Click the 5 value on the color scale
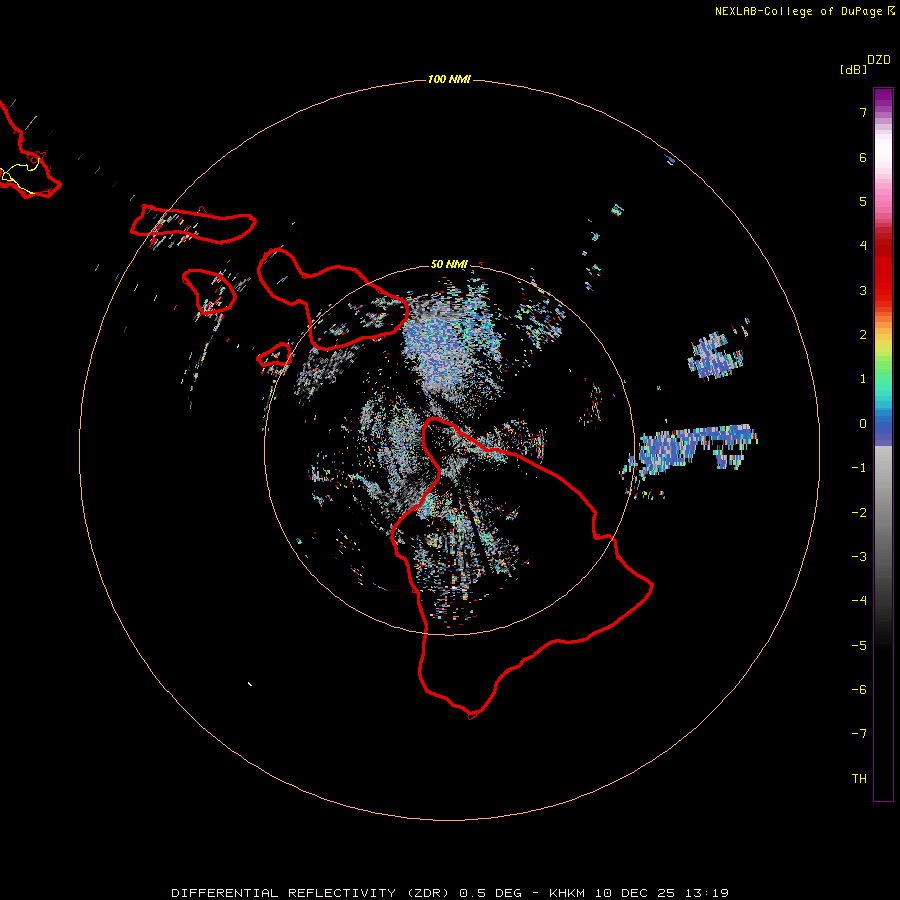Viewport: 900px width, 900px height. click(863, 201)
